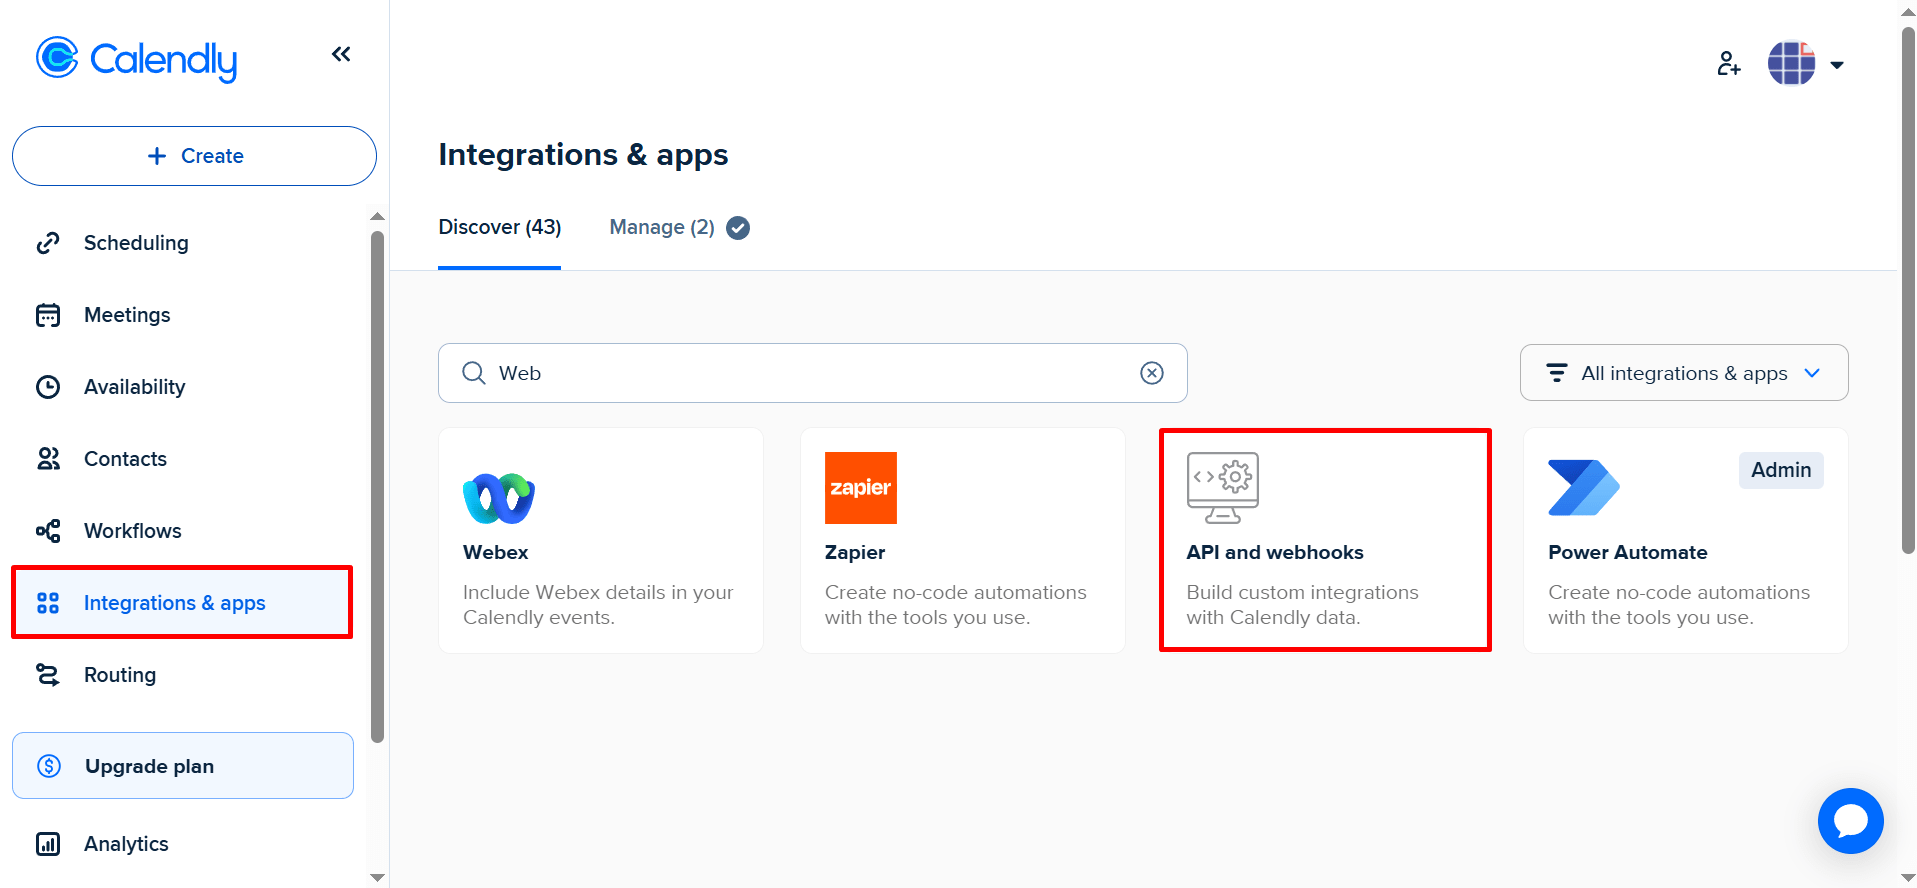Image resolution: width=1917 pixels, height=888 pixels.
Task: Click the Integrations & apps page heading
Action: click(583, 155)
